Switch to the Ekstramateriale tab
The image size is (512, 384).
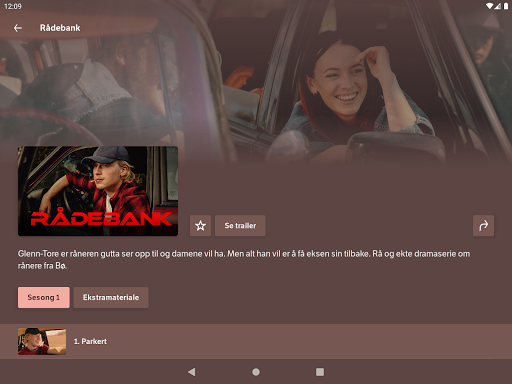(111, 297)
